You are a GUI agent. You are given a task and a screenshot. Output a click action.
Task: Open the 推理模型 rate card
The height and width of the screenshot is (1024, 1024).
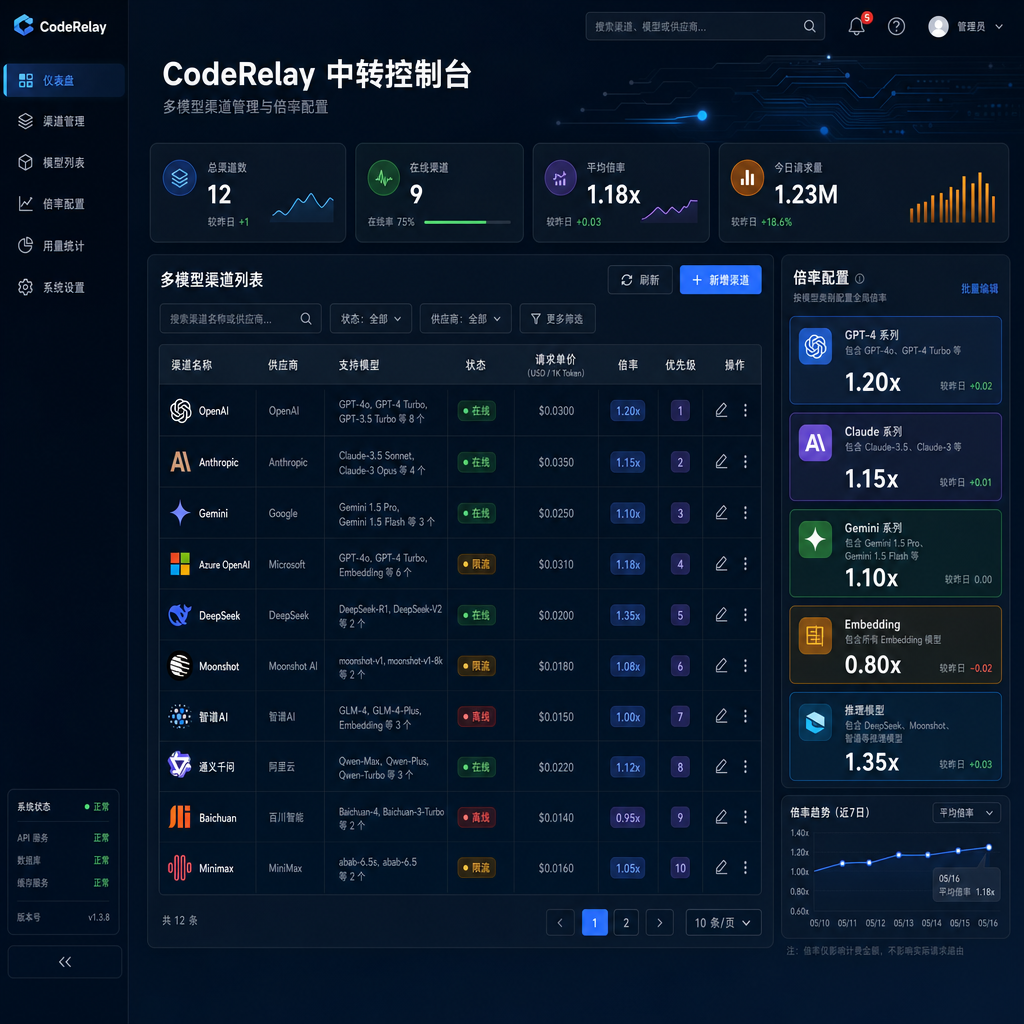[895, 737]
